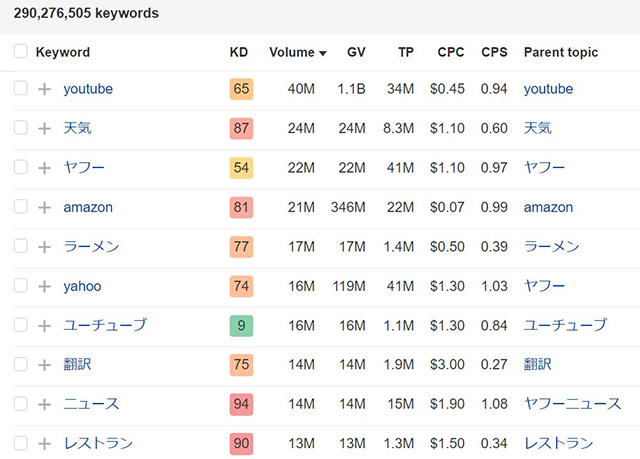Open the amazon keyword link
The height and width of the screenshot is (459, 640).
click(88, 207)
